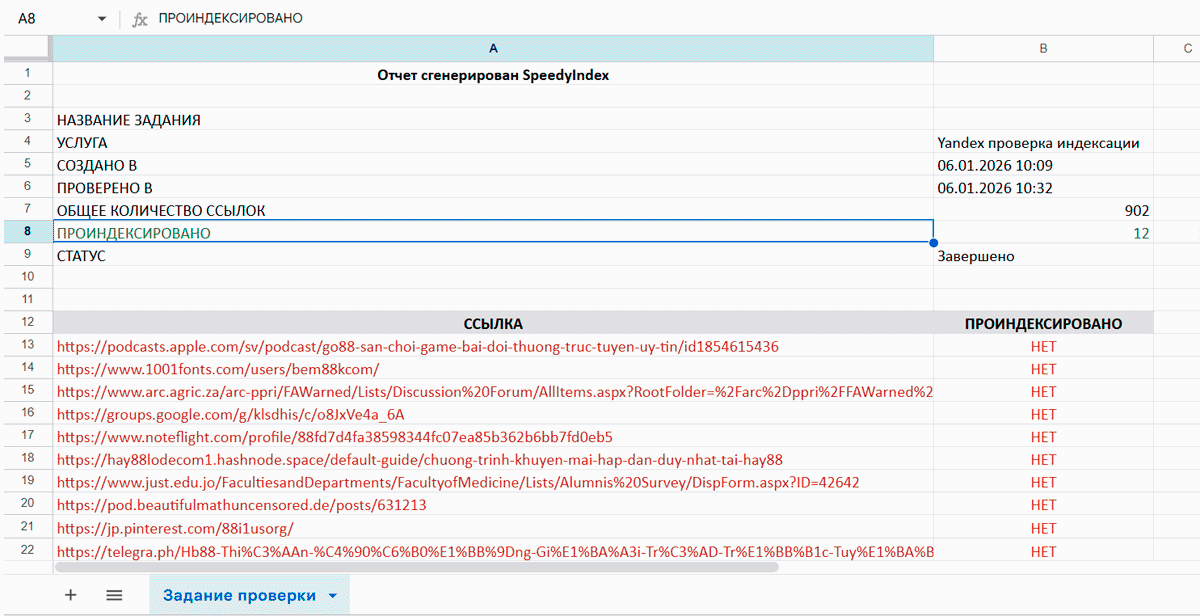Select row 12 header
Screen dimensions: 1200x616
pyautogui.click(x=27, y=322)
